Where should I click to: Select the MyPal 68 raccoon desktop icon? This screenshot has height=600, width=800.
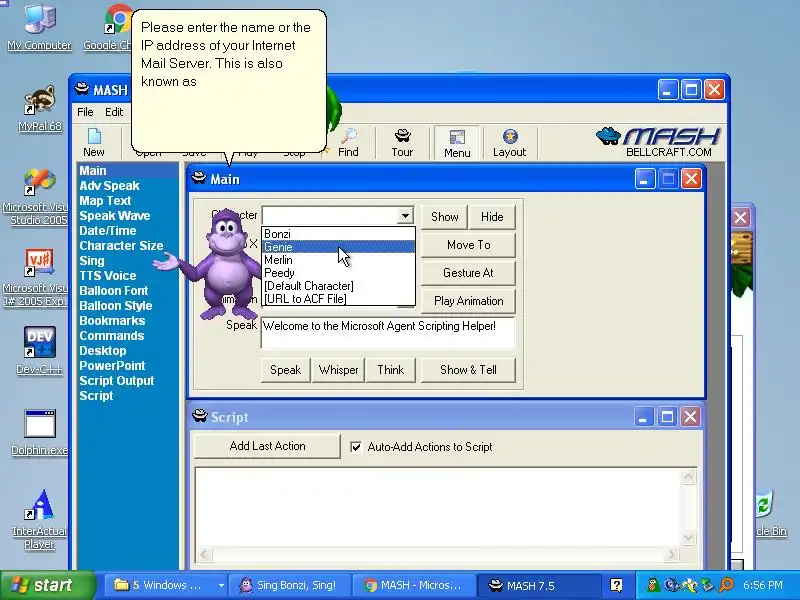coord(39,108)
